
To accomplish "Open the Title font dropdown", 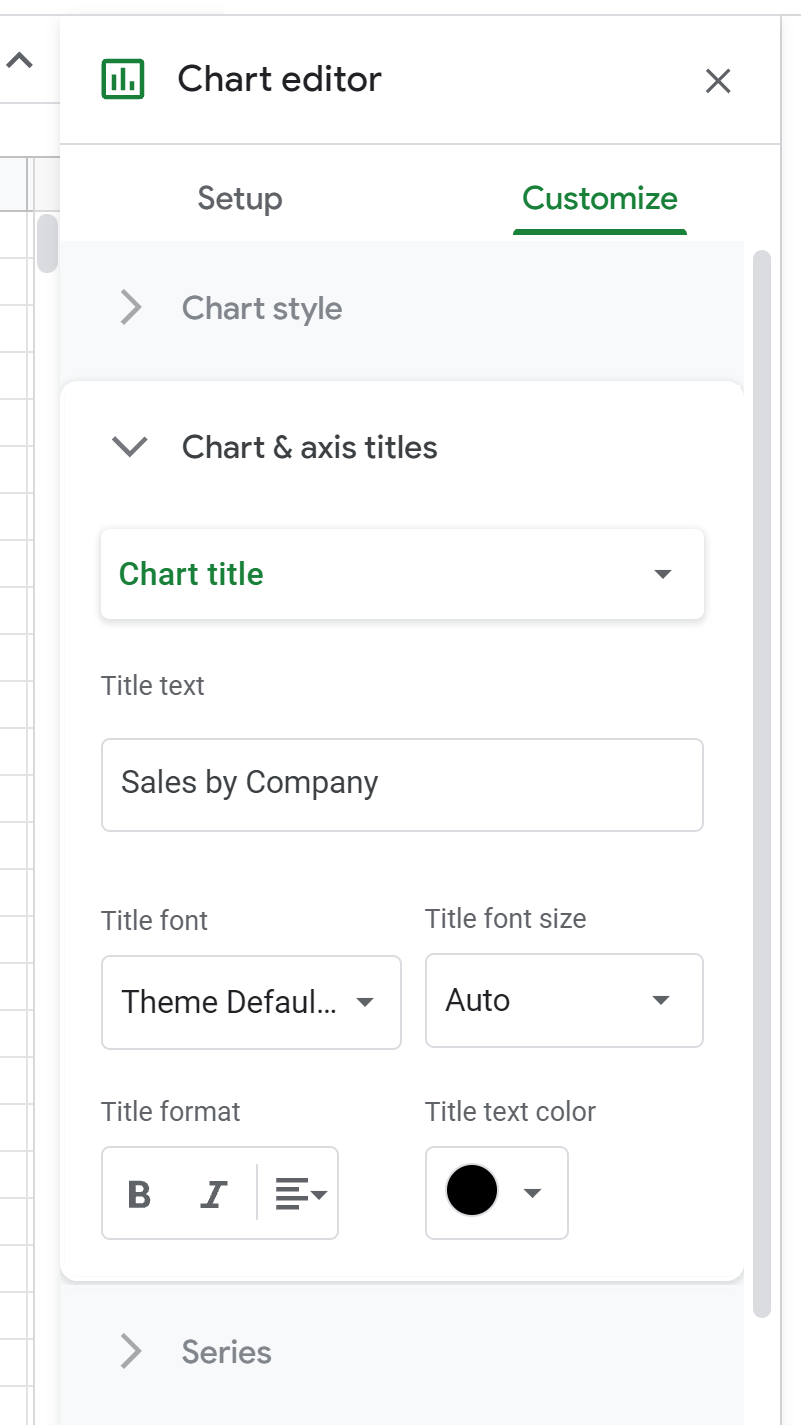I will click(x=251, y=1002).
